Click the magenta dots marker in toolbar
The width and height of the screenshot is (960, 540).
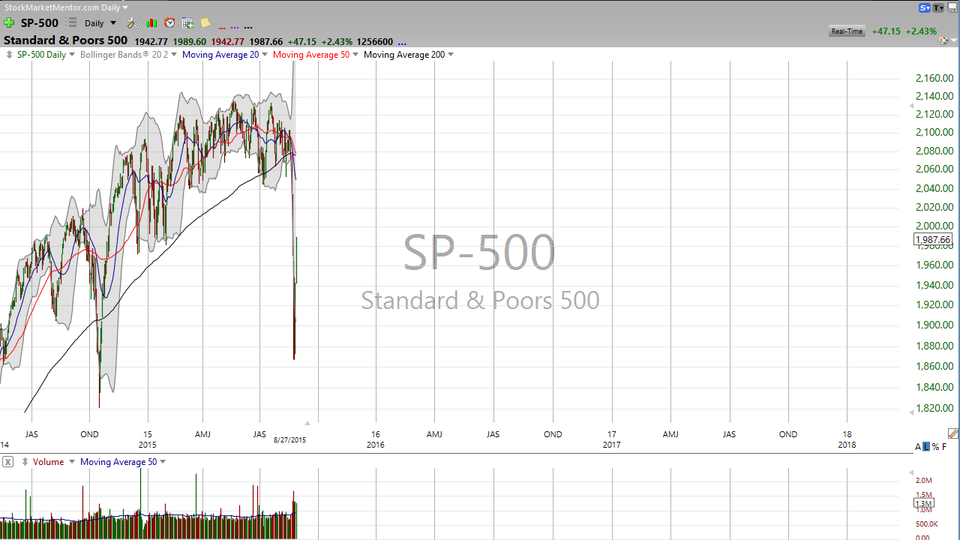(234, 27)
